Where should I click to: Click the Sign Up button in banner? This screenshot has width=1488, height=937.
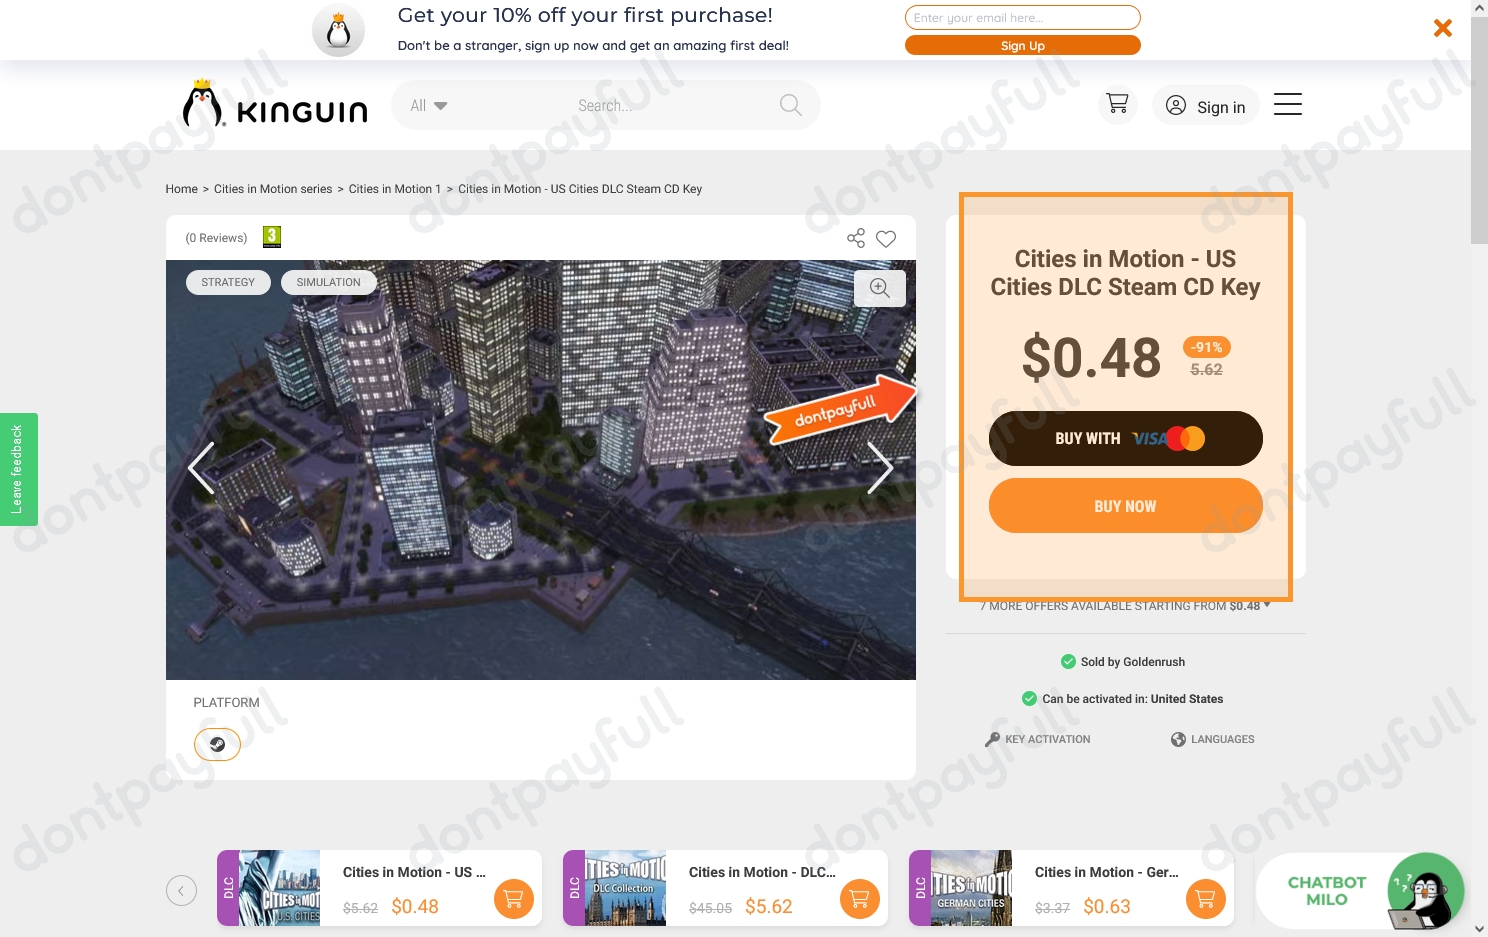[1022, 46]
